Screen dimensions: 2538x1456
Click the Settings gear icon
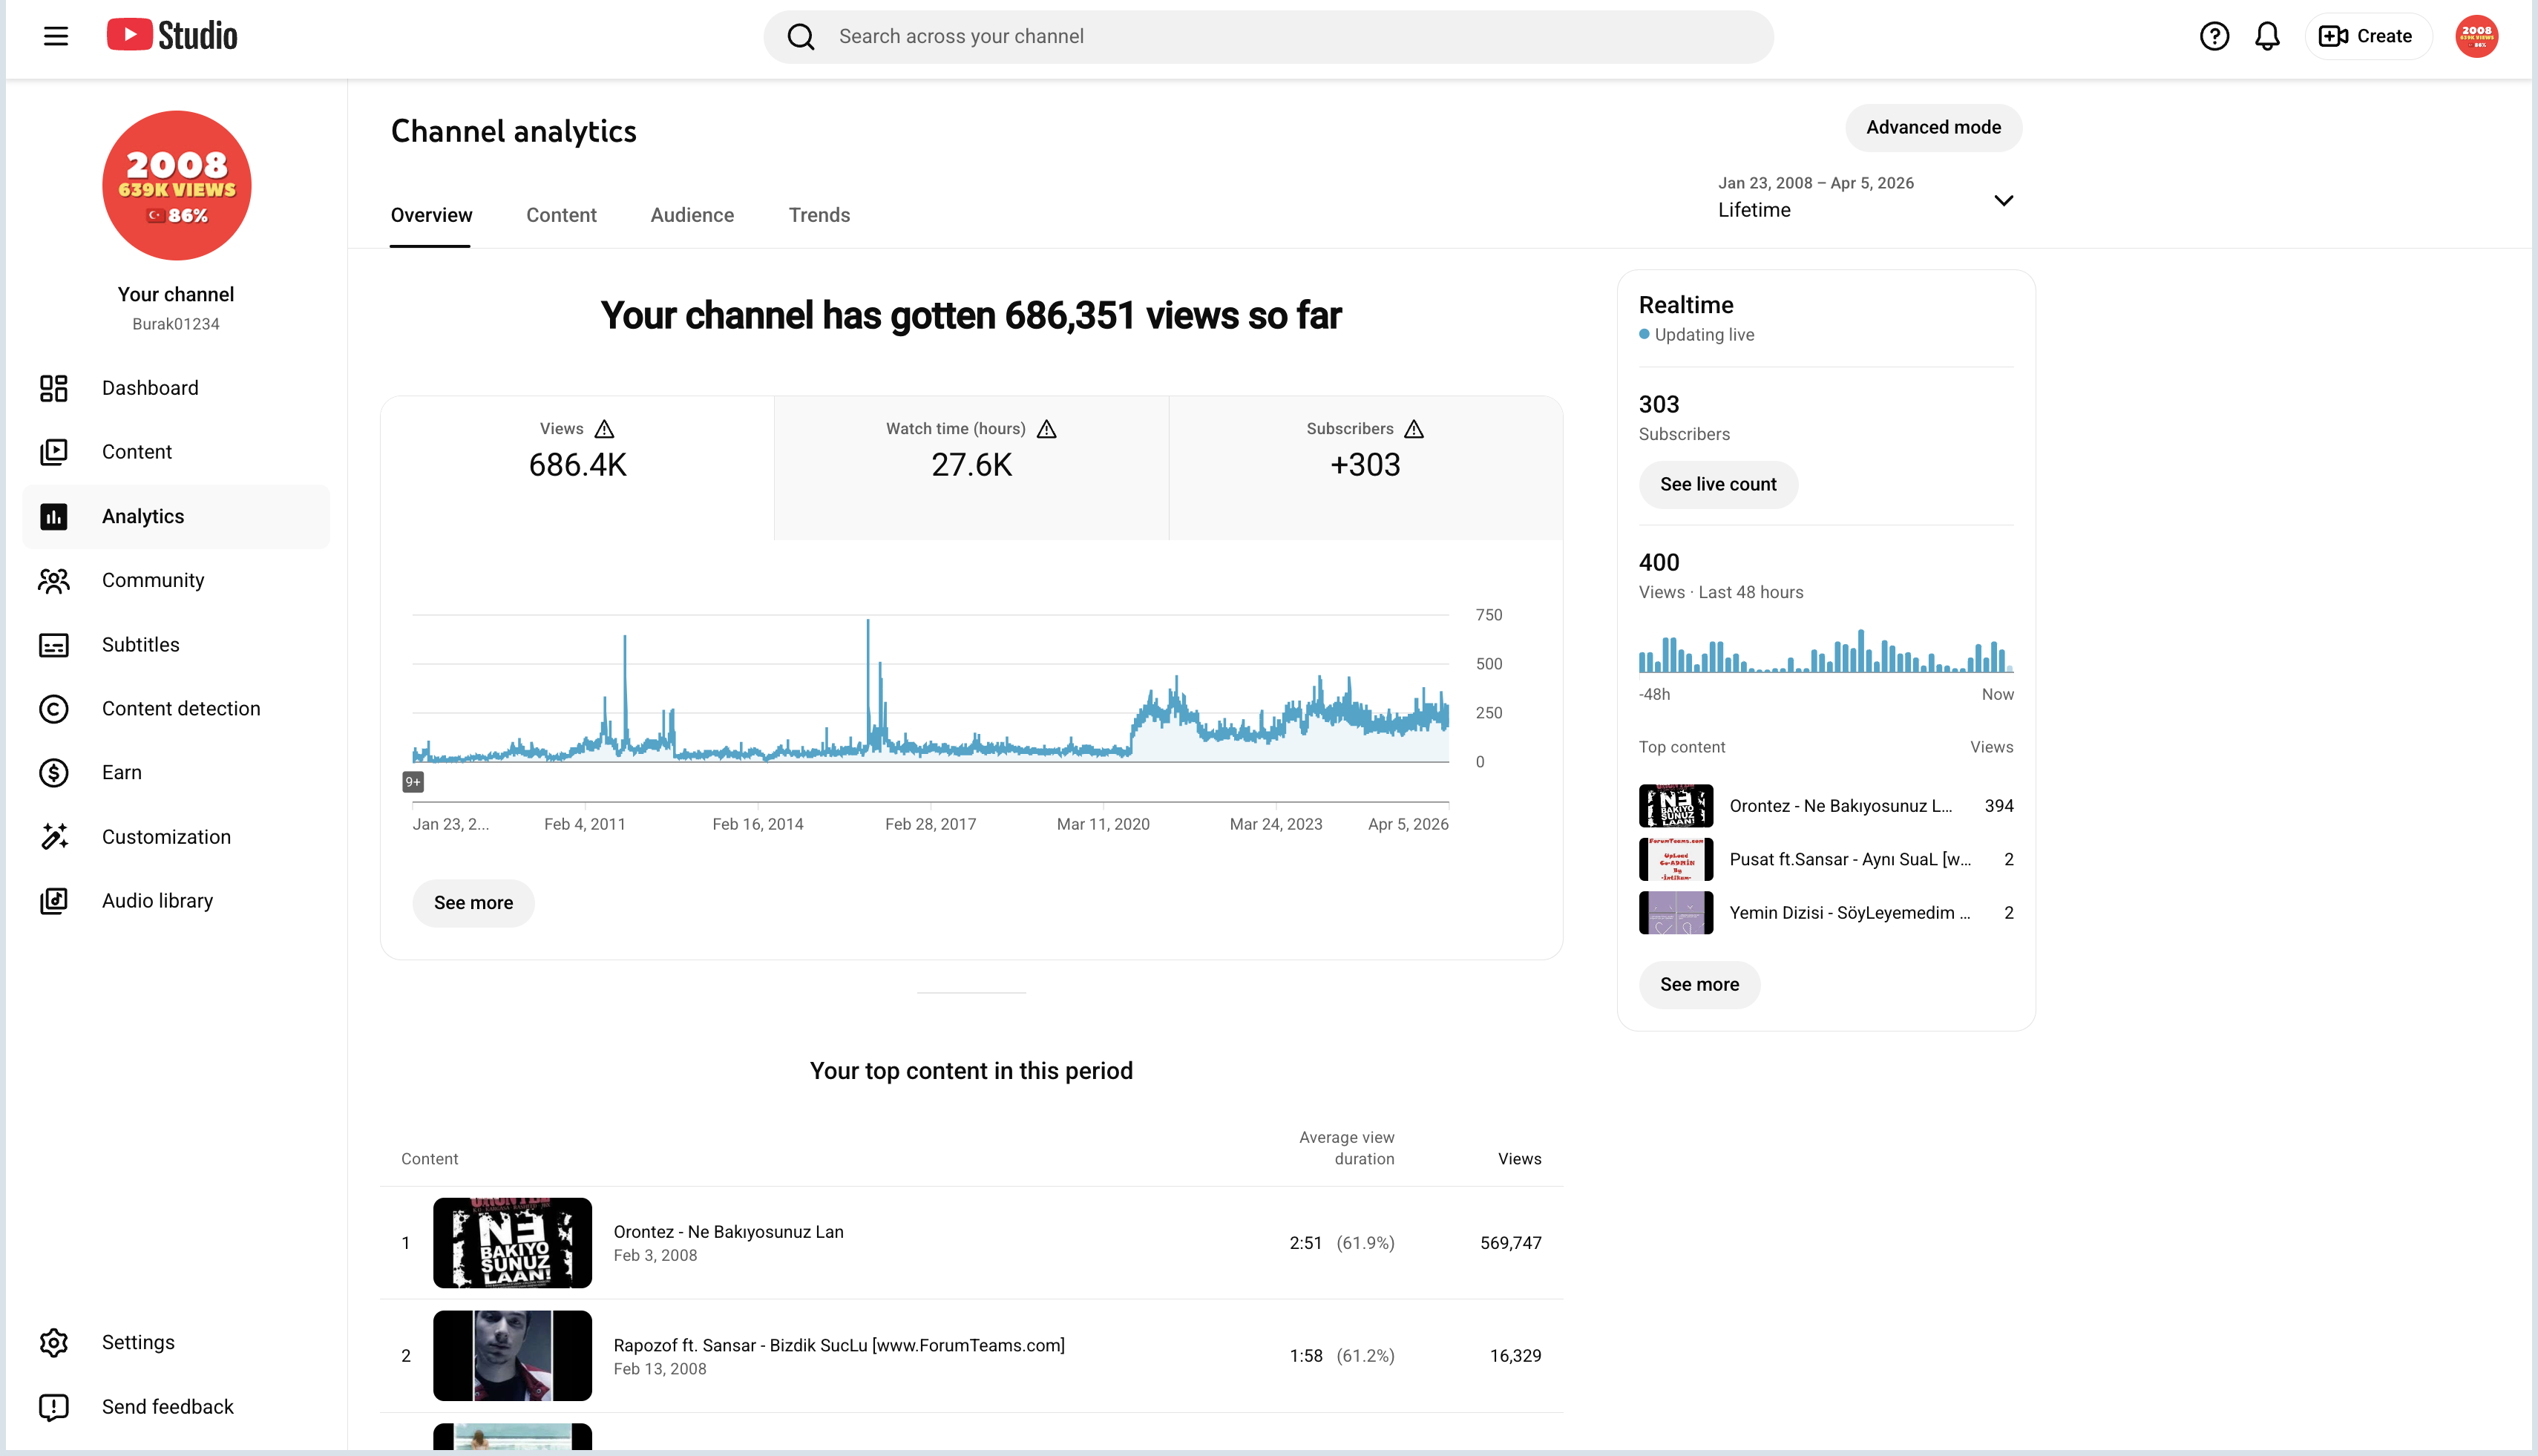(x=54, y=1343)
